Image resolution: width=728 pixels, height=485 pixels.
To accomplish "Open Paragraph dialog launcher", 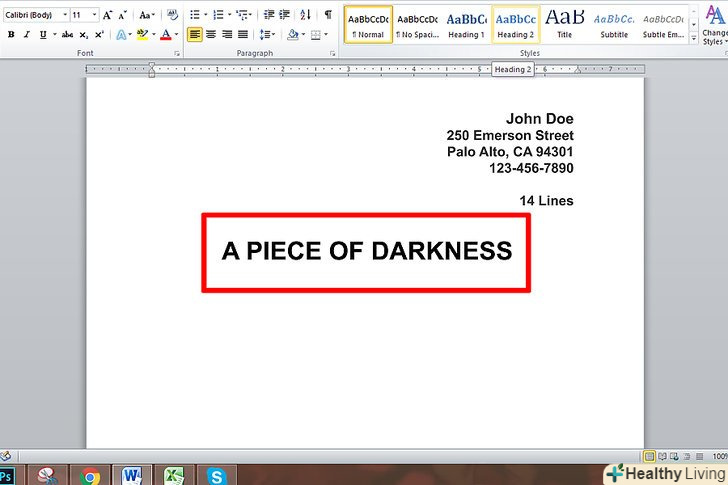I will point(332,54).
